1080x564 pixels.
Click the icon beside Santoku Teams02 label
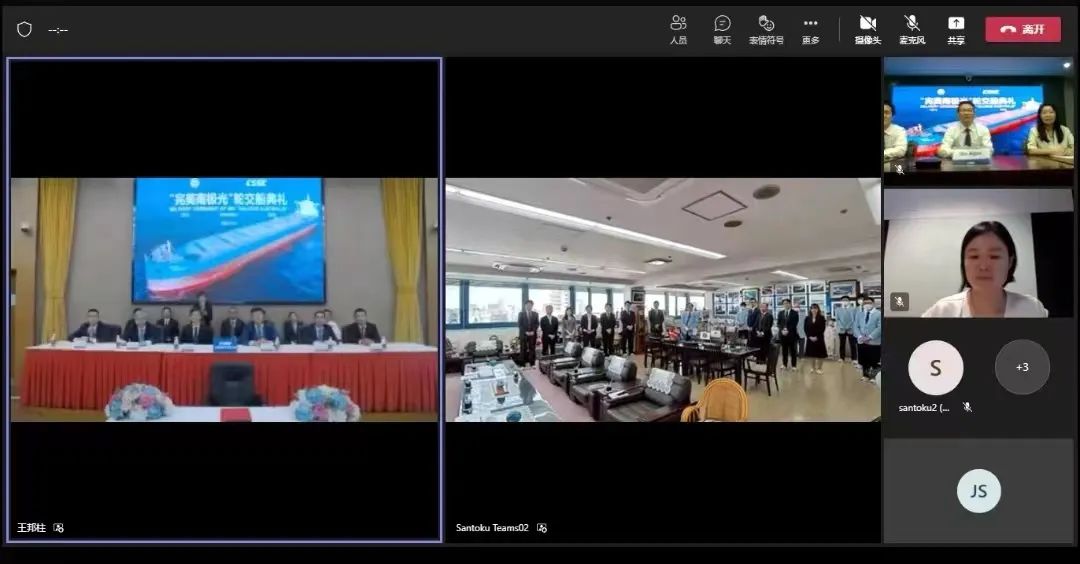[x=542, y=528]
